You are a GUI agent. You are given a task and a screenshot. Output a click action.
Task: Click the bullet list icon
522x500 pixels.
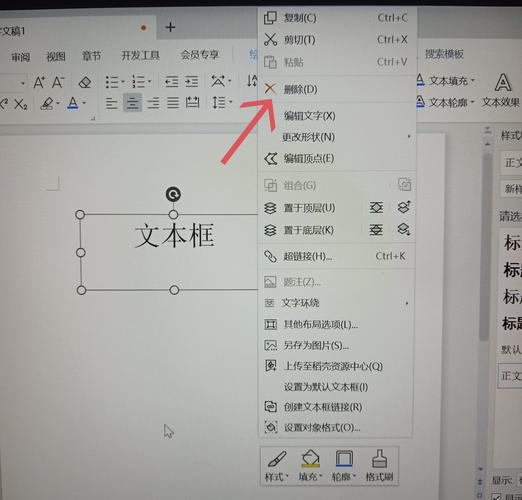(112, 82)
